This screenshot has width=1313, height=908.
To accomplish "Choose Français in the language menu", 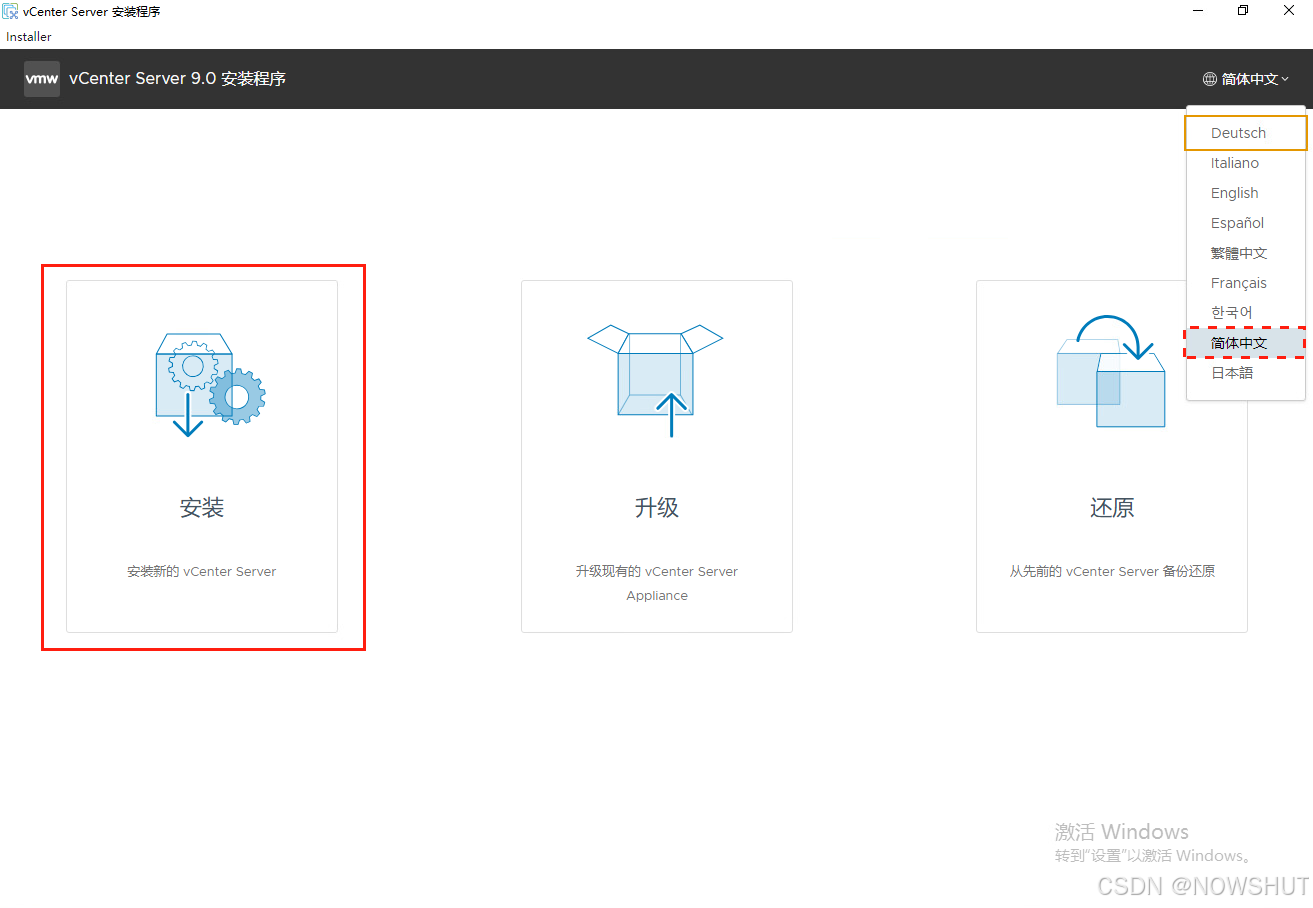I will [1246, 283].
